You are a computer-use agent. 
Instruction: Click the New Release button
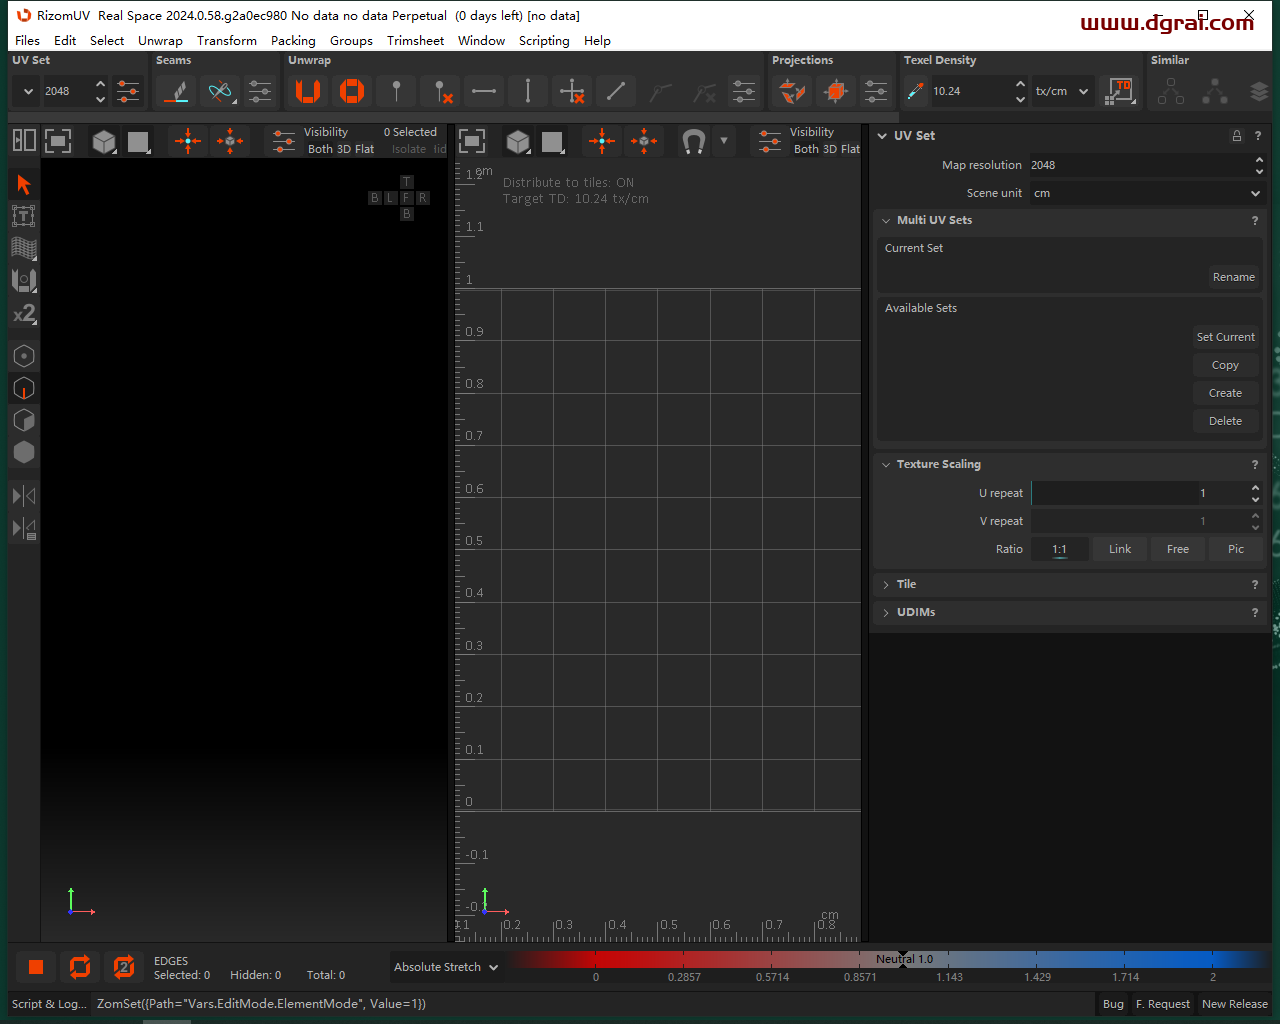(x=1235, y=1004)
